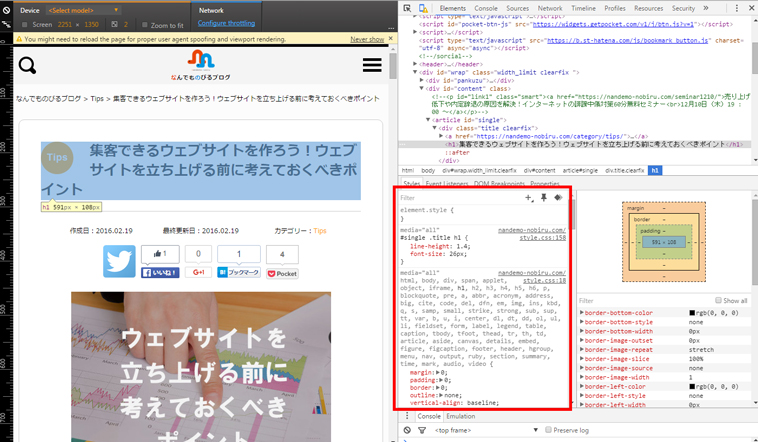The width and height of the screenshot is (758, 442).
Task: Open the Security tab
Action: click(x=683, y=8)
